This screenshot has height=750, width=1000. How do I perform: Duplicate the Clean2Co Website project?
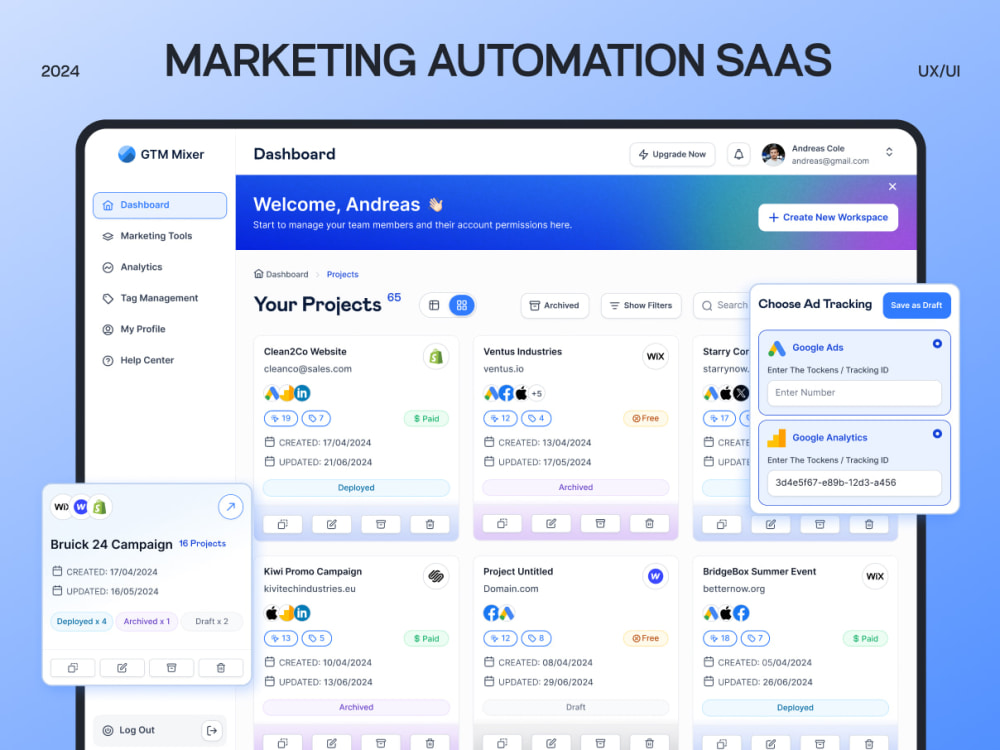click(x=283, y=523)
